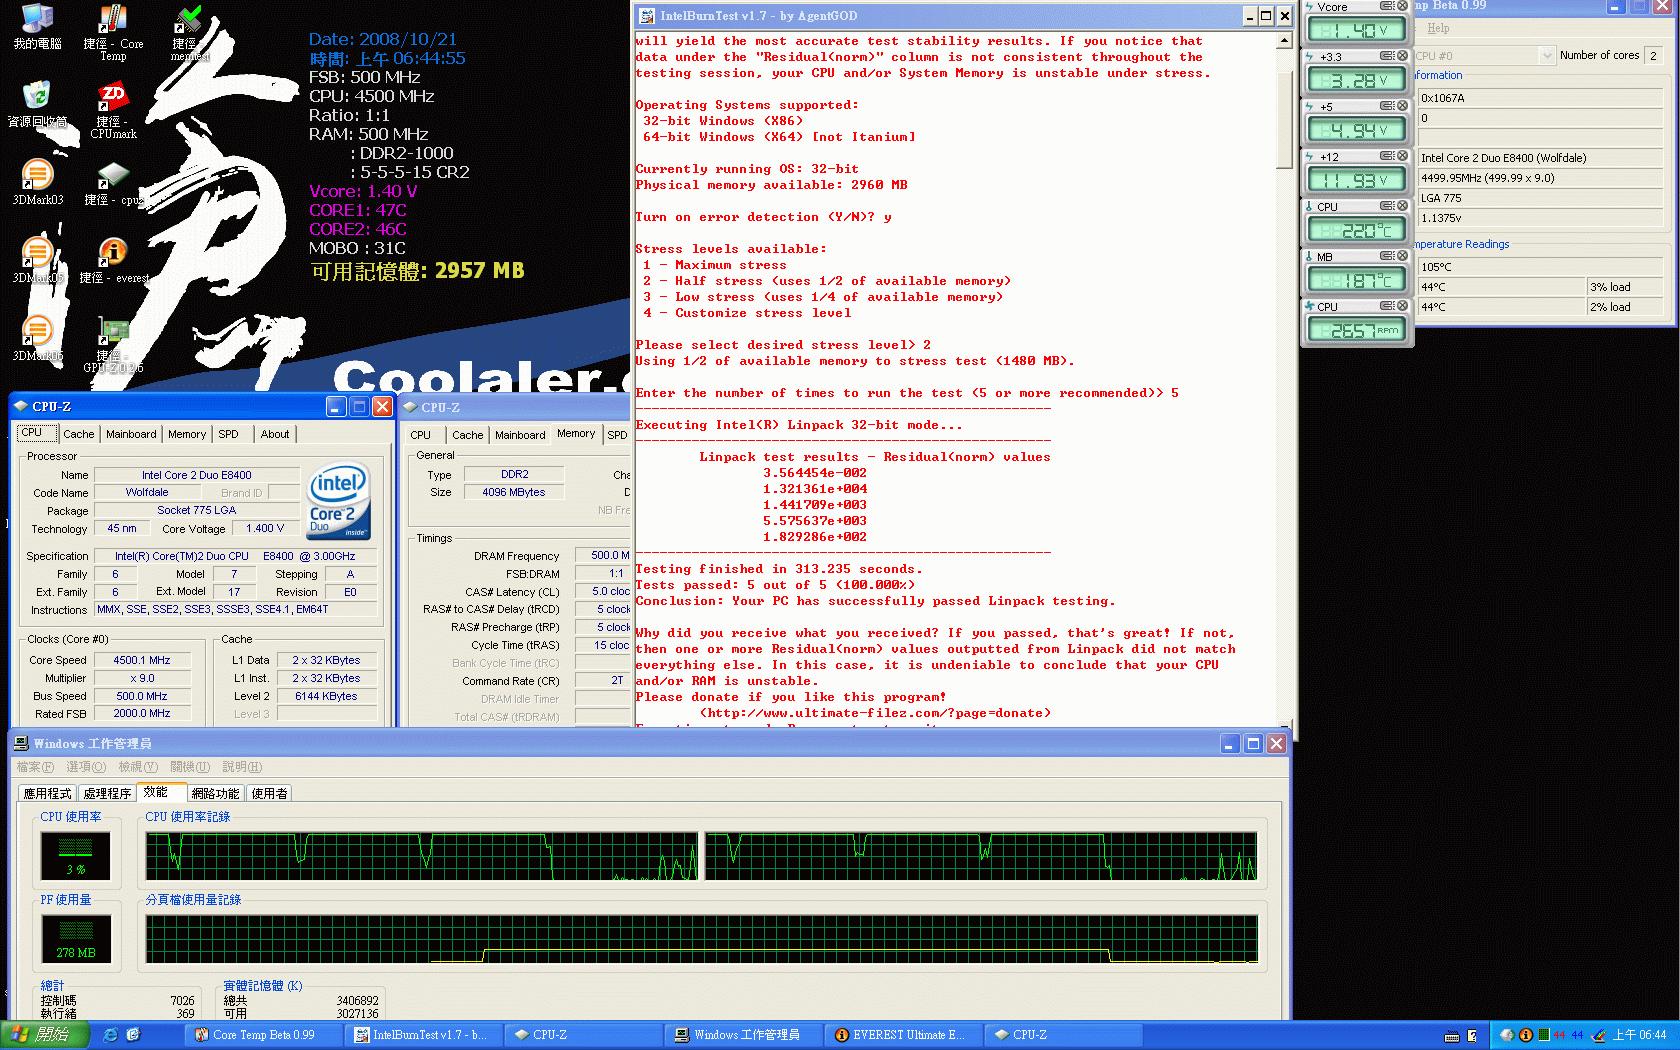Open the Applications tab in Task Manager

pyautogui.click(x=47, y=793)
